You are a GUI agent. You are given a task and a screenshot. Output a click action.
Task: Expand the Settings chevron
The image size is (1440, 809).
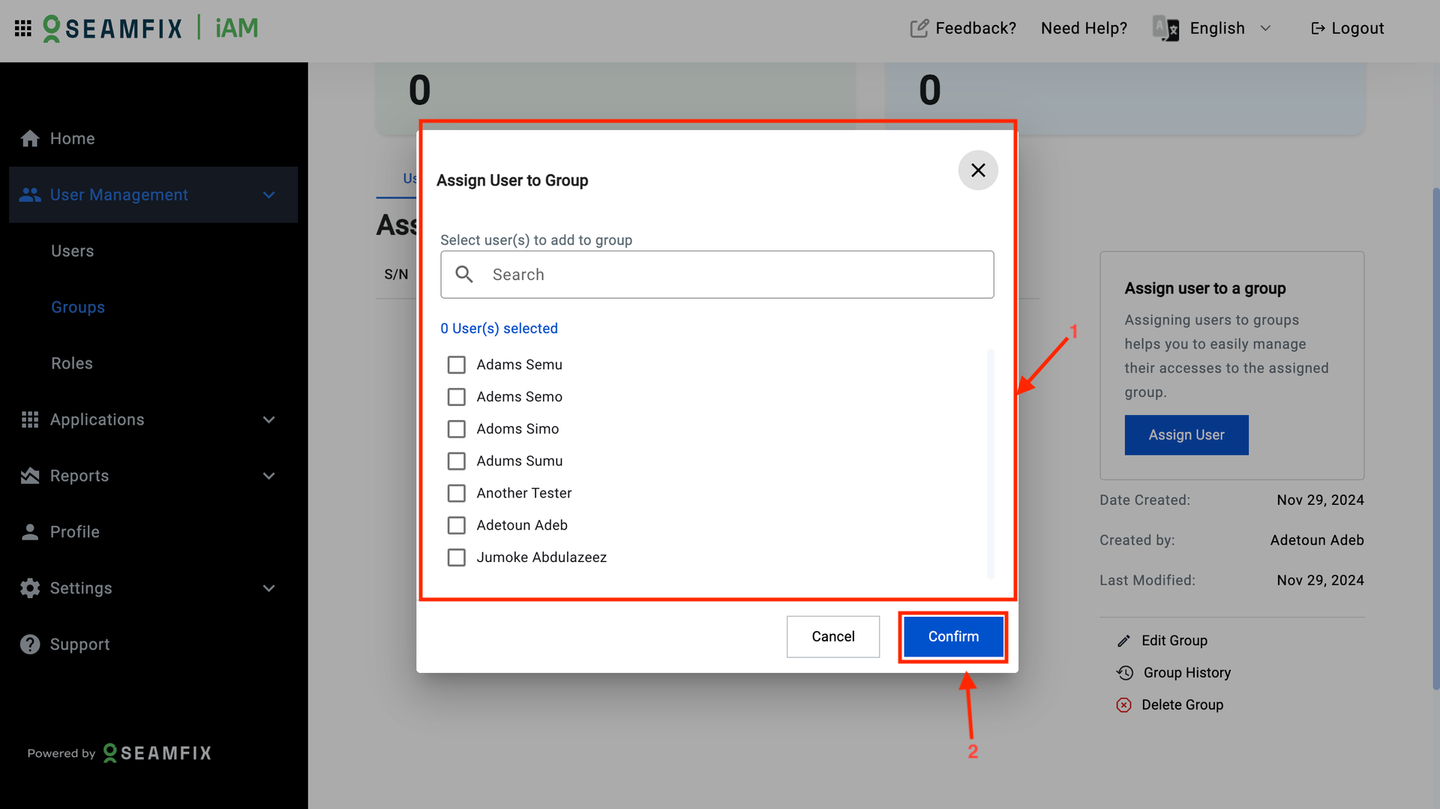click(x=269, y=588)
